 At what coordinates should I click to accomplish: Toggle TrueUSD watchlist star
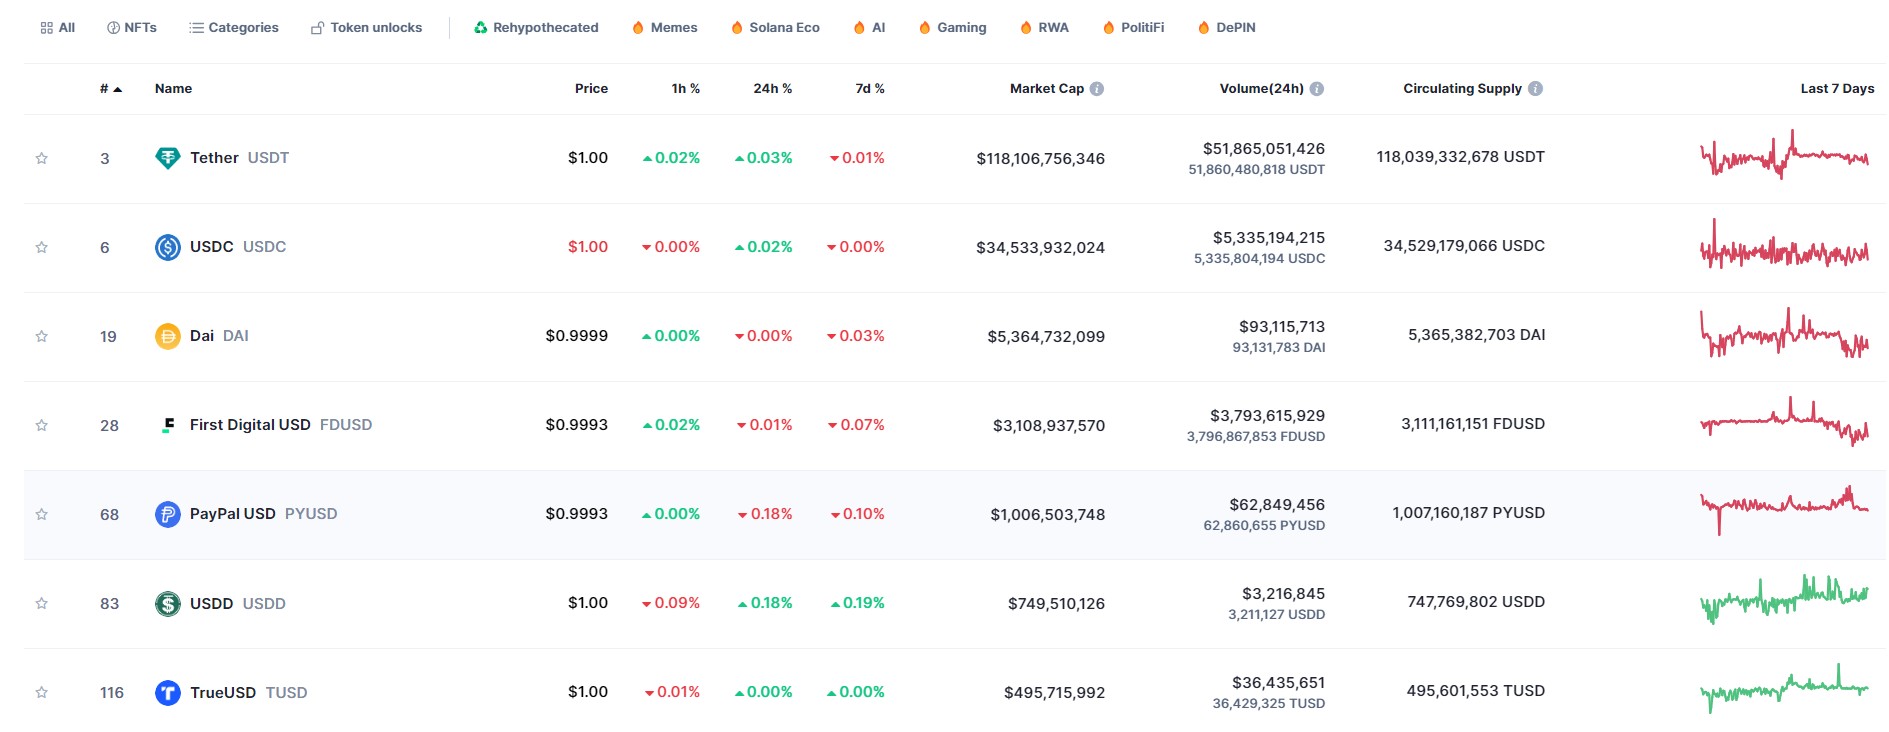pyautogui.click(x=42, y=692)
